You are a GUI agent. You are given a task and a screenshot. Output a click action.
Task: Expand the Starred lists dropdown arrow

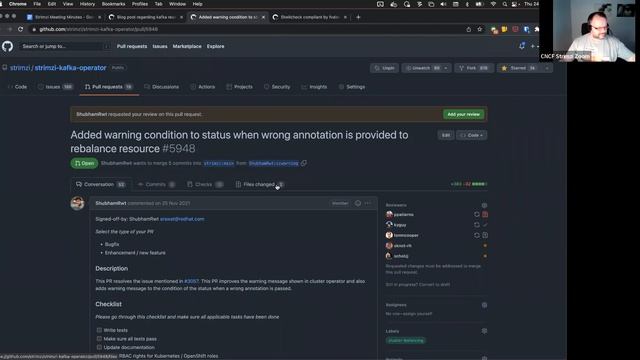click(547, 68)
